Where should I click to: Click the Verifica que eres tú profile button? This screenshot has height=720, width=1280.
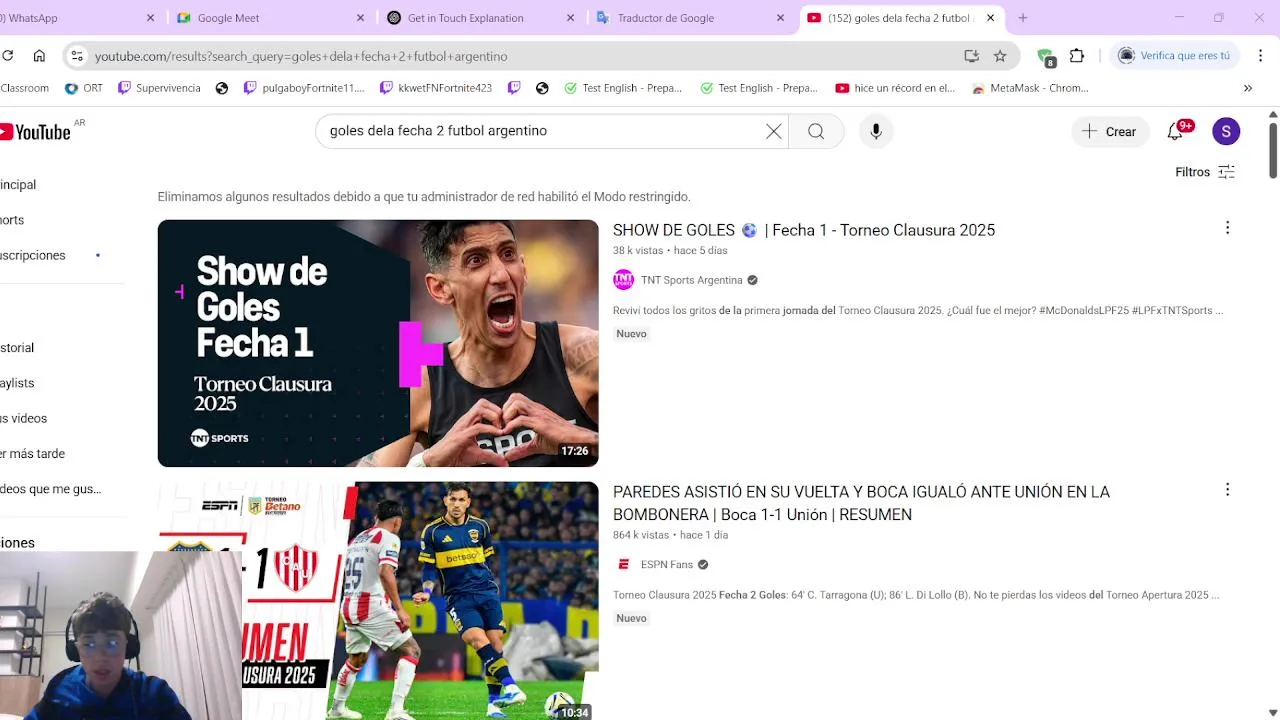pyautogui.click(x=1175, y=56)
